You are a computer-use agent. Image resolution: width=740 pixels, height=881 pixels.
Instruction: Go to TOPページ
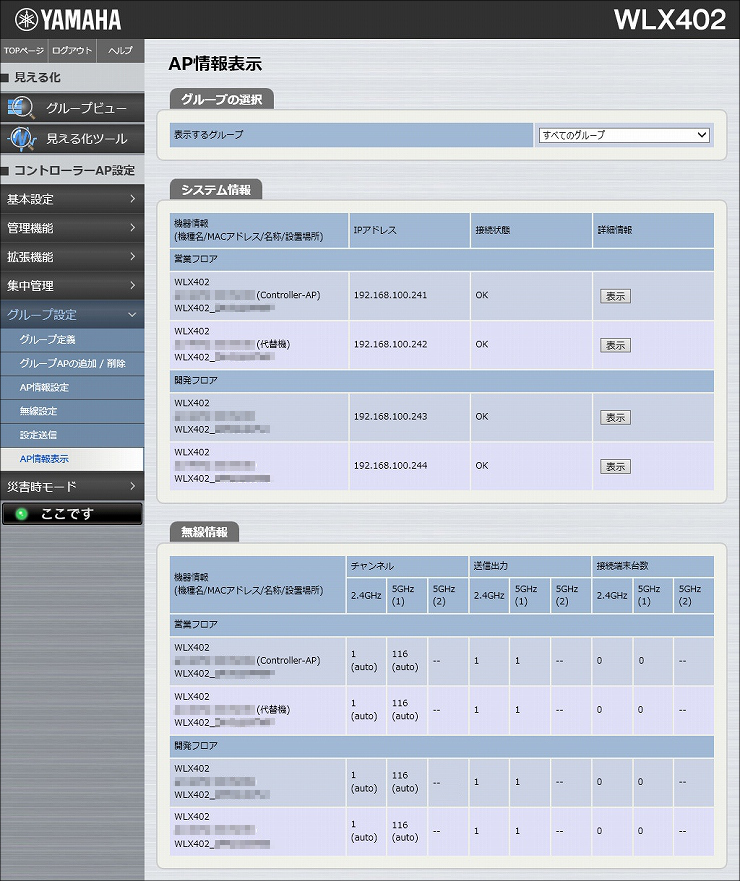point(24,51)
